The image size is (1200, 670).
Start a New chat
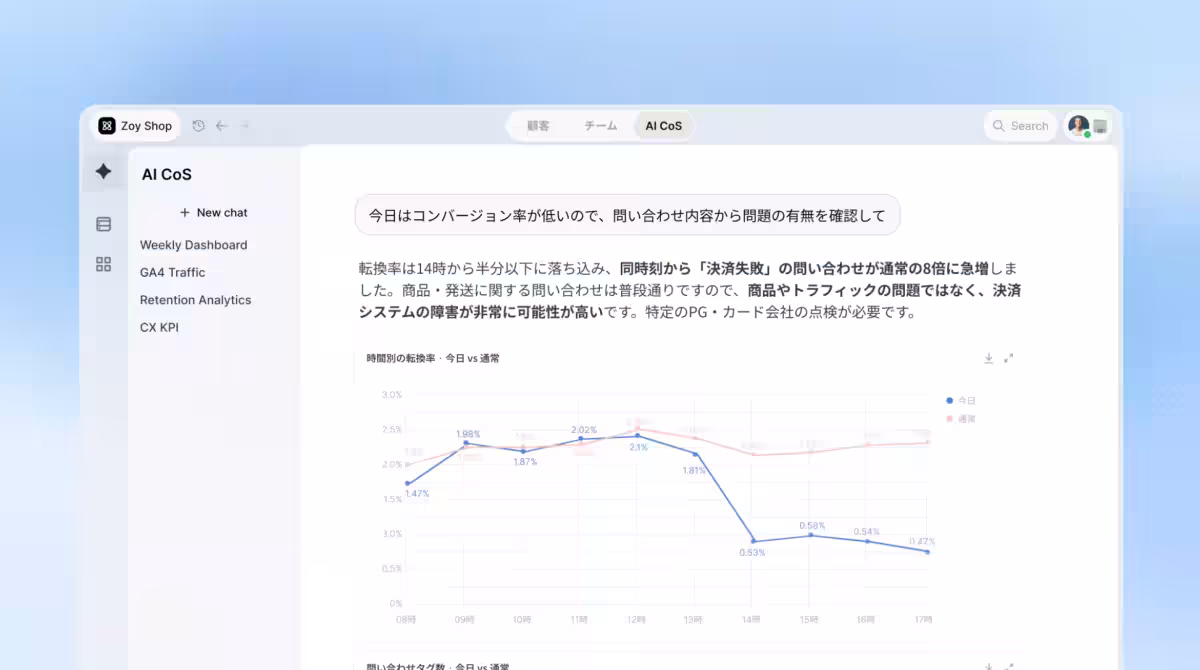(213, 213)
